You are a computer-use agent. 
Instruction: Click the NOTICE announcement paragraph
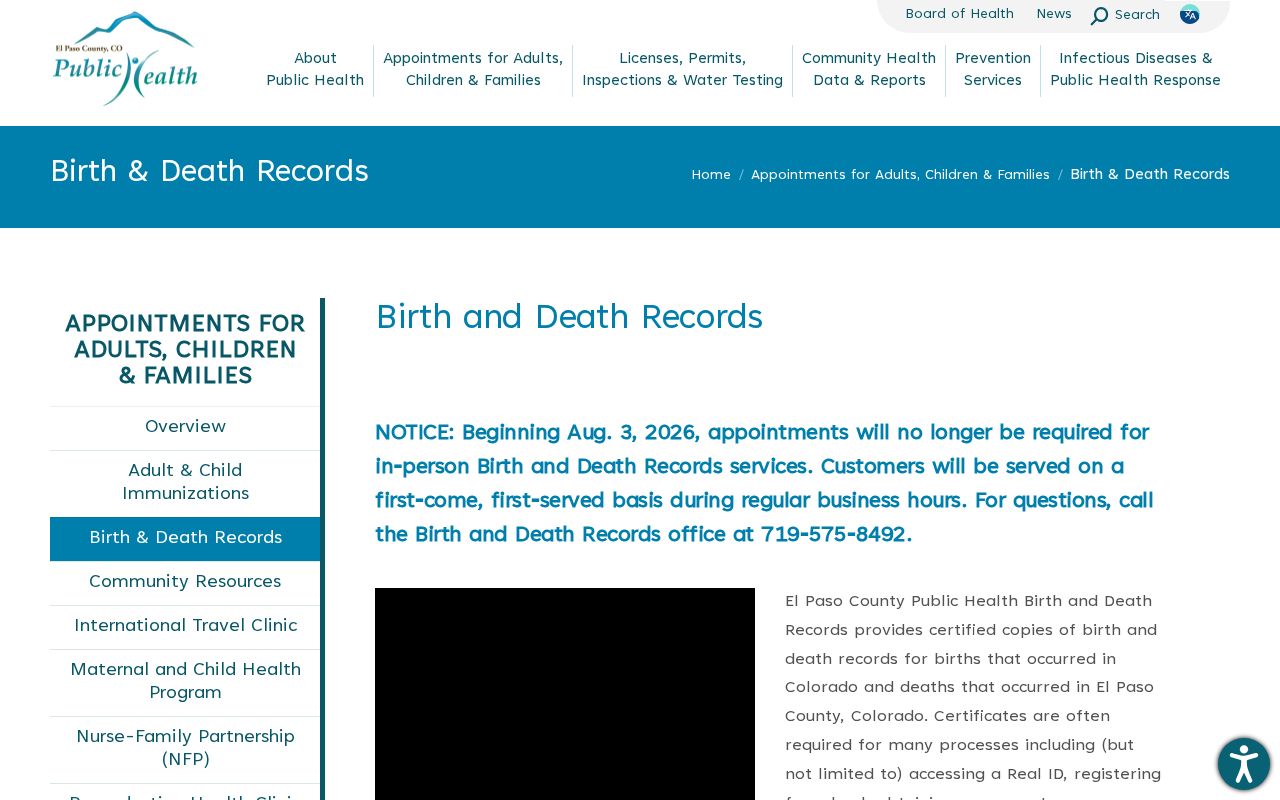coord(766,483)
